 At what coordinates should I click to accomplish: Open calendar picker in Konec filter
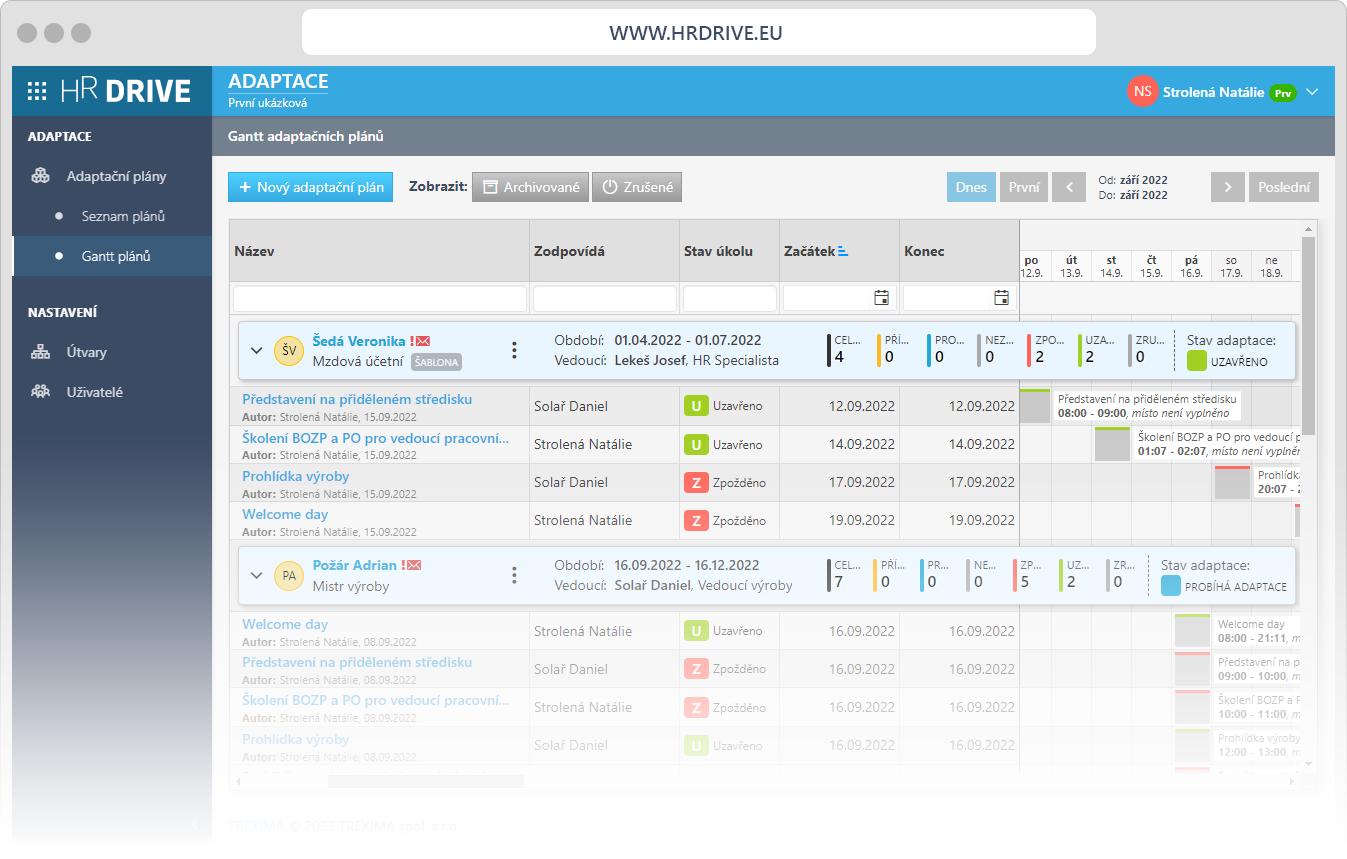coord(1001,298)
